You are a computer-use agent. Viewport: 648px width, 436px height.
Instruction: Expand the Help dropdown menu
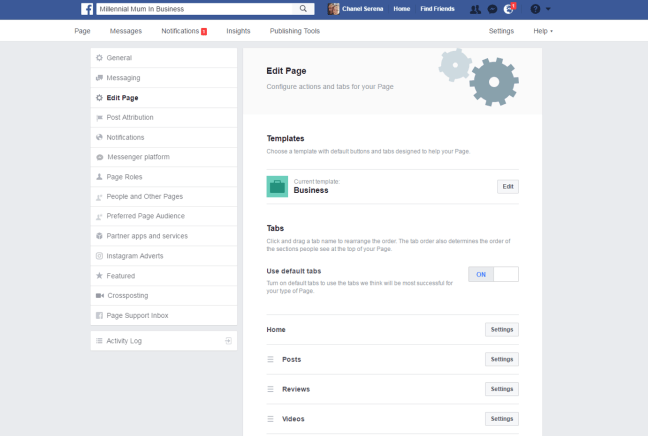[543, 31]
